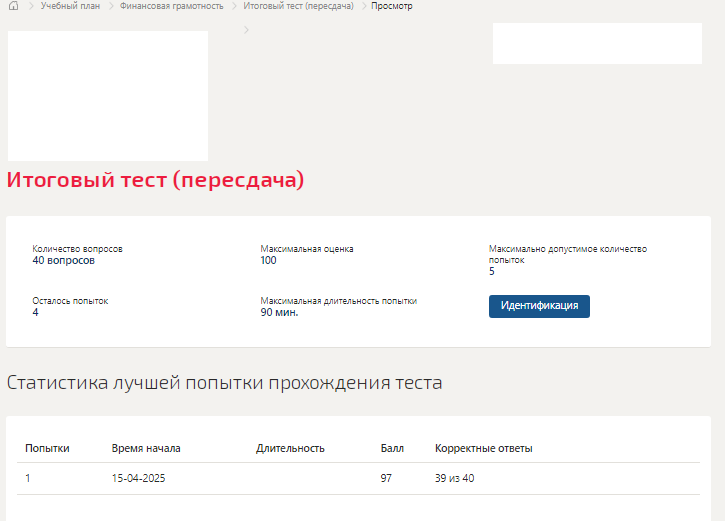725x521 pixels.
Task: Click the Максимальная длительность попытки label
Action: pos(338,301)
